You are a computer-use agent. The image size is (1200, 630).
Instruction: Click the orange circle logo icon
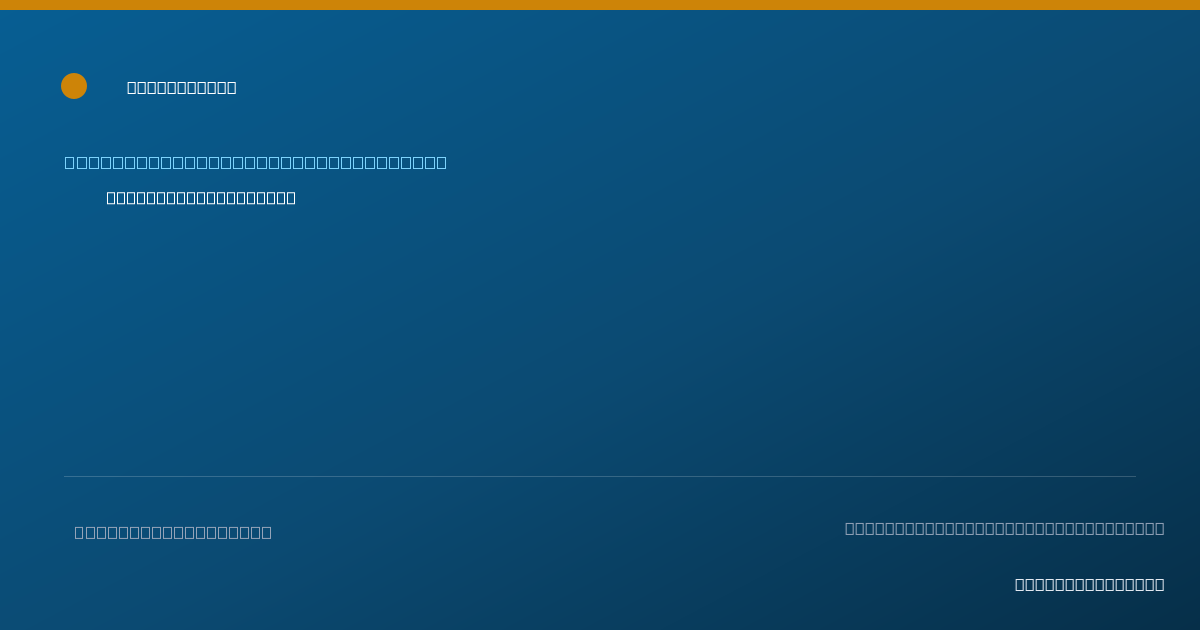pyautogui.click(x=74, y=86)
